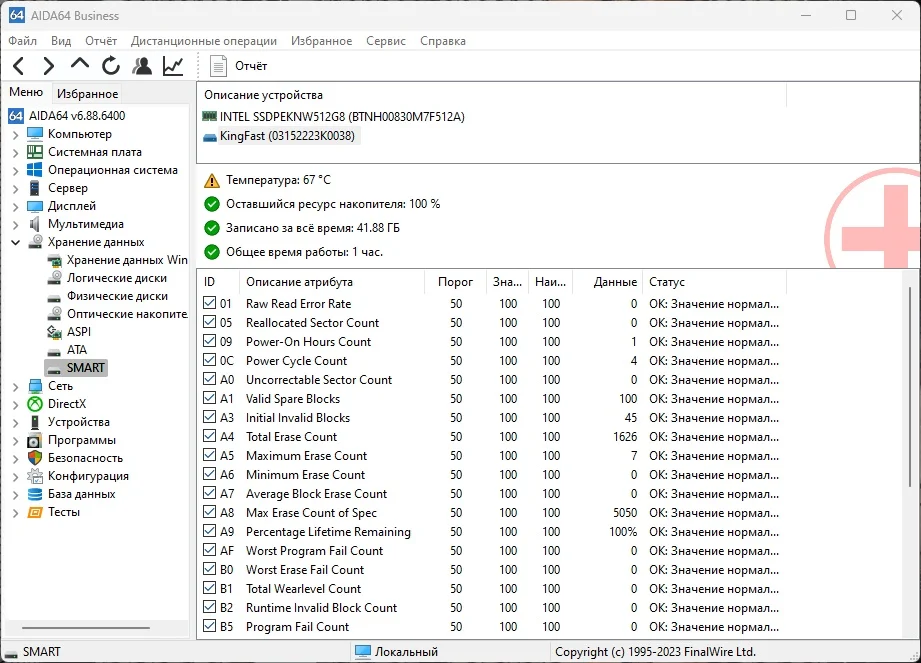
Task: Click the Устройства device icon
Action: (x=35, y=422)
